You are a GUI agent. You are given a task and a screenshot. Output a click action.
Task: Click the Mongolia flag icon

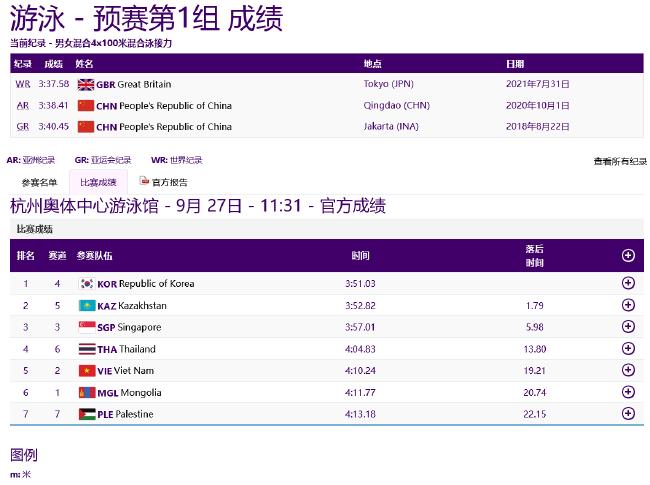[87, 393]
